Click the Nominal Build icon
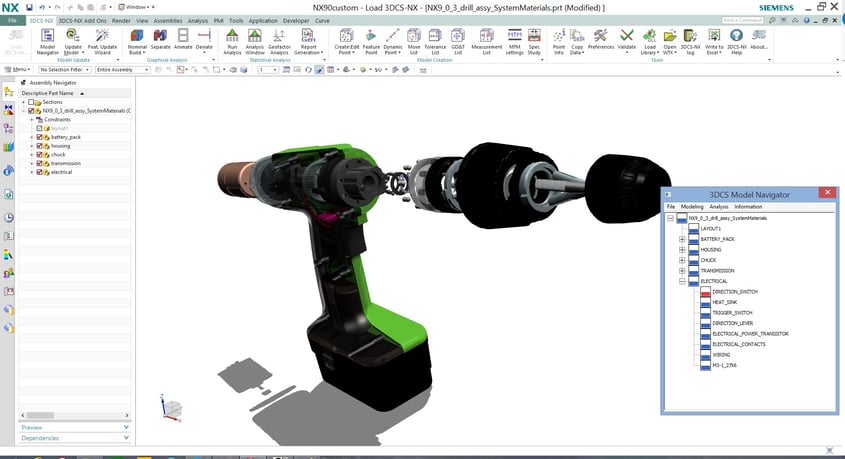845x459 pixels. tap(137, 40)
